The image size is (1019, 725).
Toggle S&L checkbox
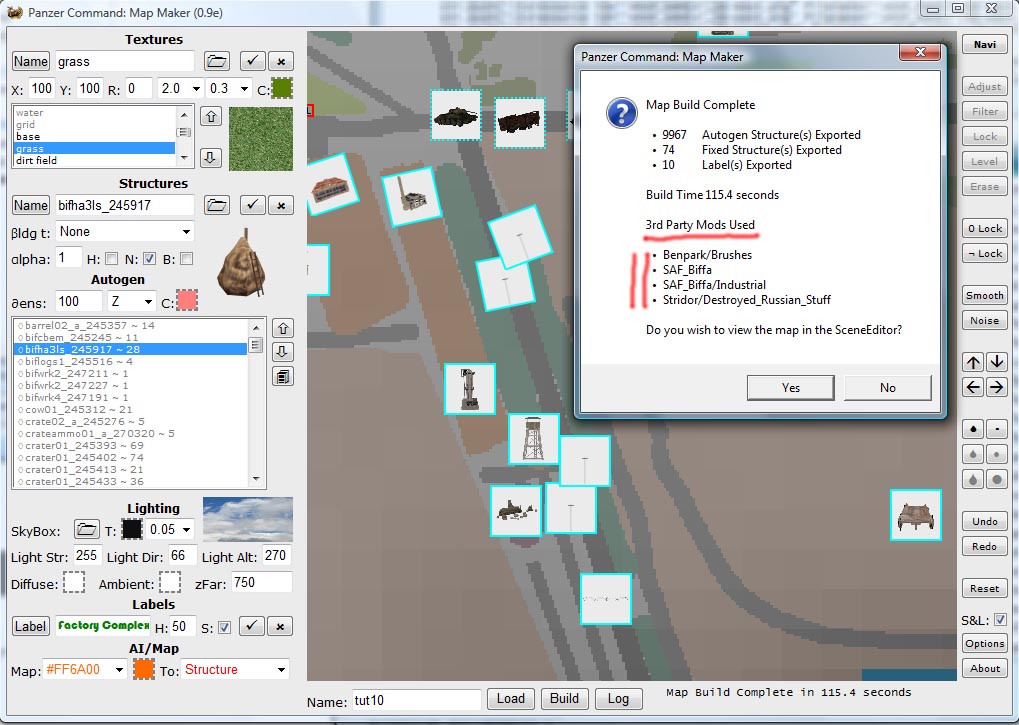coord(1000,620)
